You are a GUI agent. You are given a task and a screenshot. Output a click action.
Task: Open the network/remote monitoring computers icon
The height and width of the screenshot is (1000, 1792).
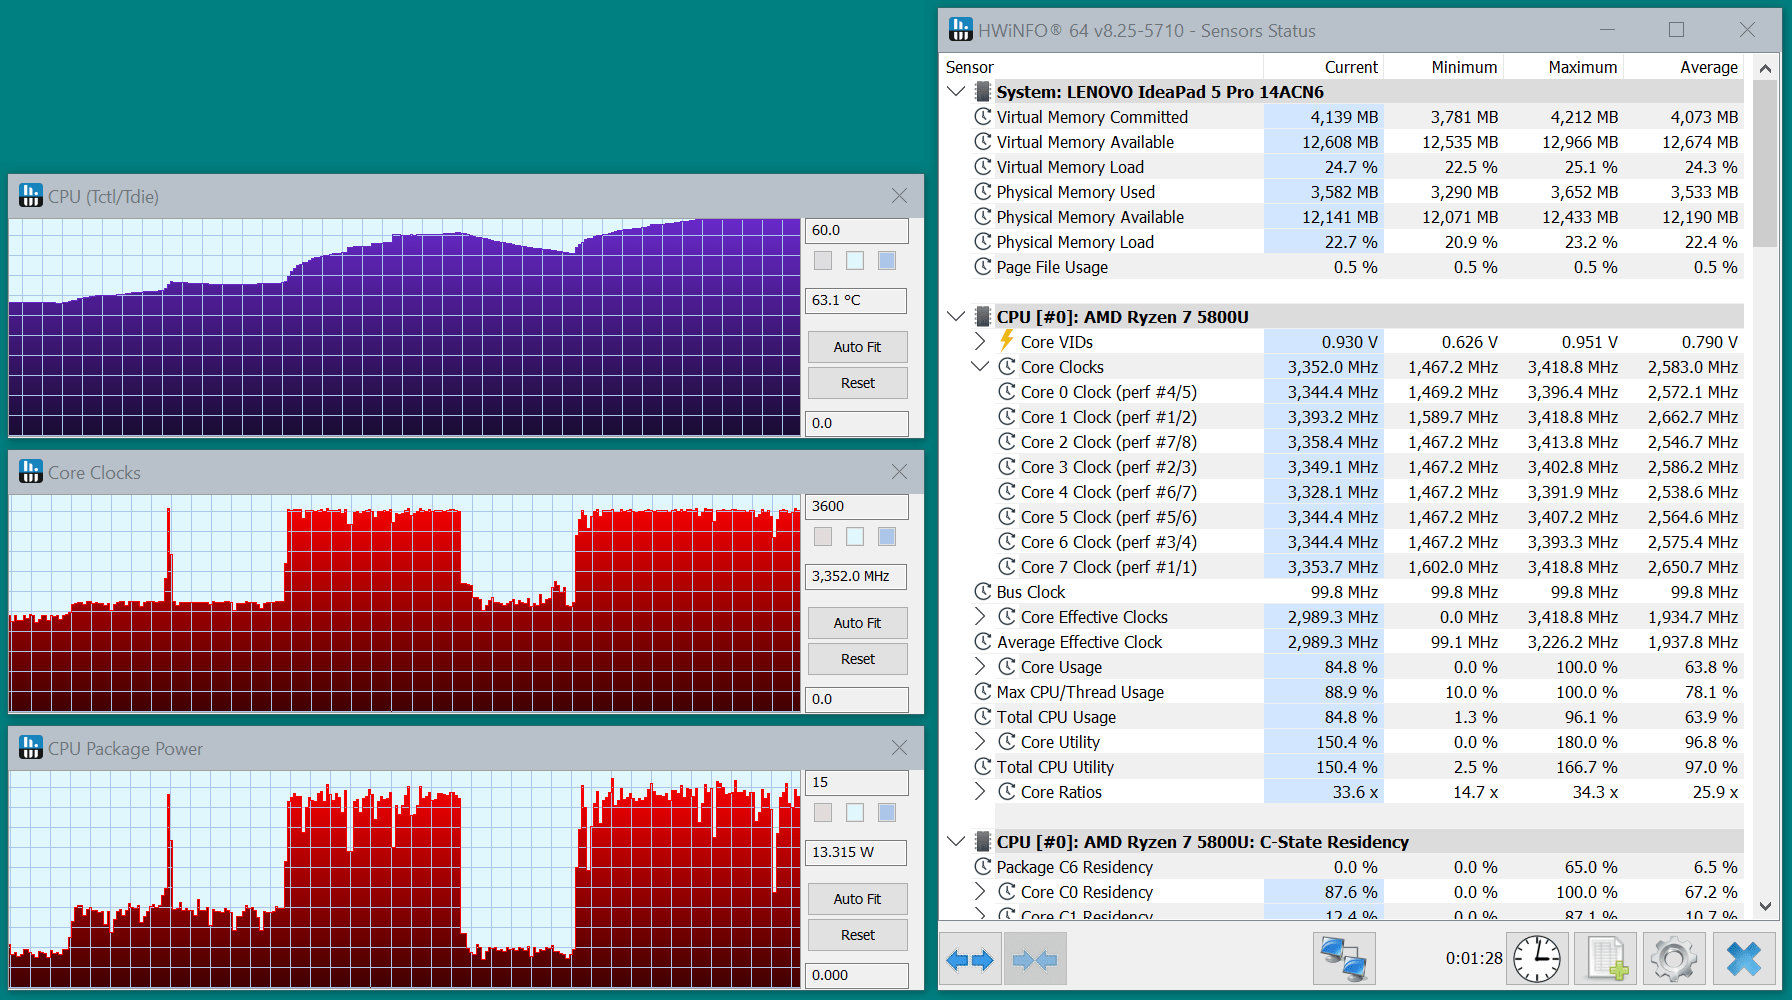pyautogui.click(x=1344, y=960)
